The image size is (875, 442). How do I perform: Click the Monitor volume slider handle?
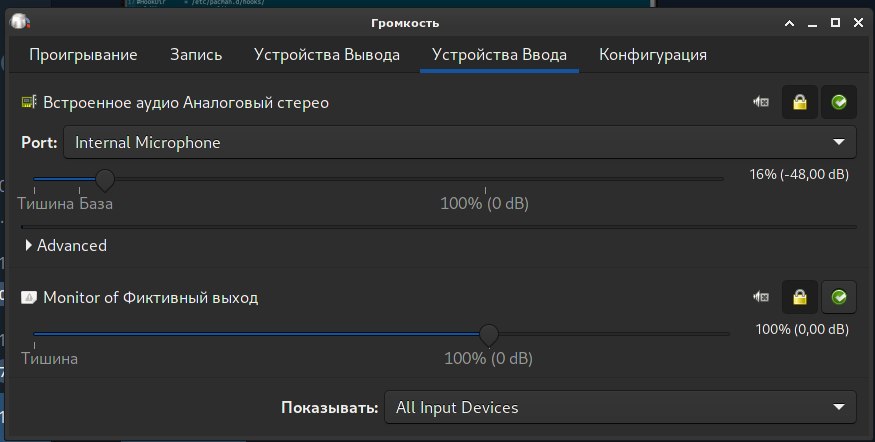pyautogui.click(x=489, y=335)
